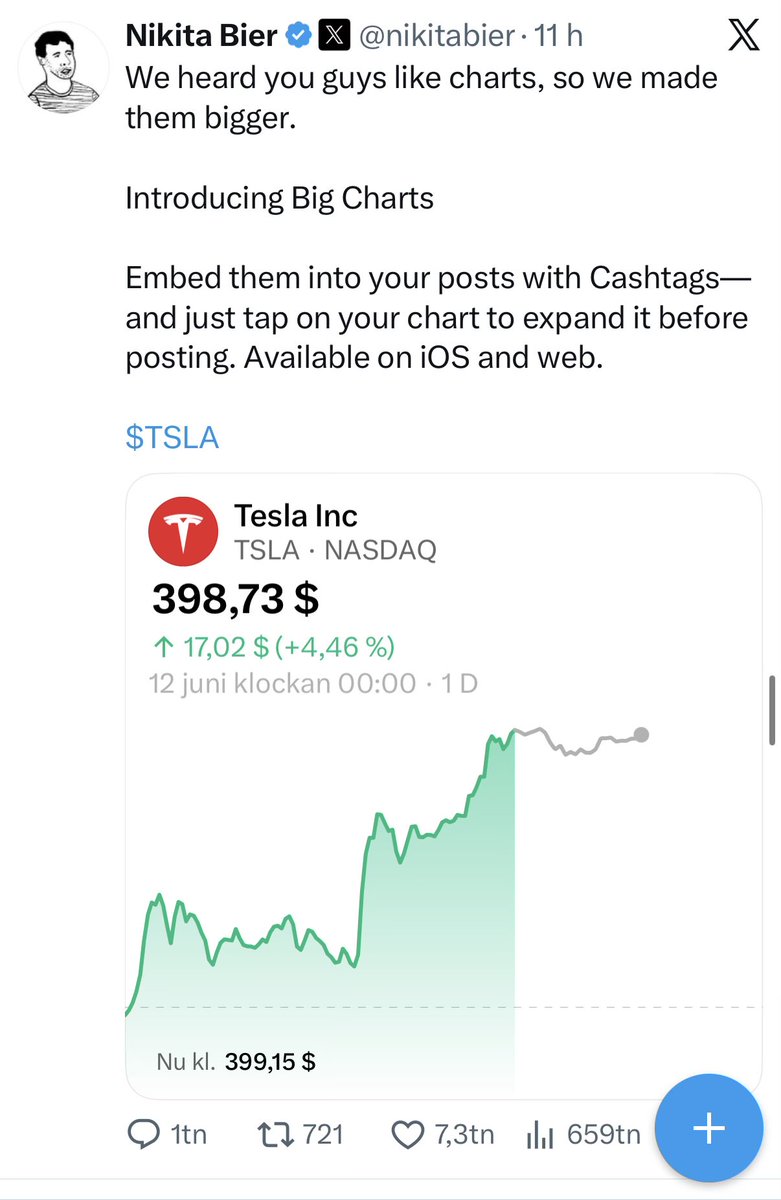781x1200 pixels.
Task: Click the page scrollbar thumb on right
Action: tap(772, 710)
